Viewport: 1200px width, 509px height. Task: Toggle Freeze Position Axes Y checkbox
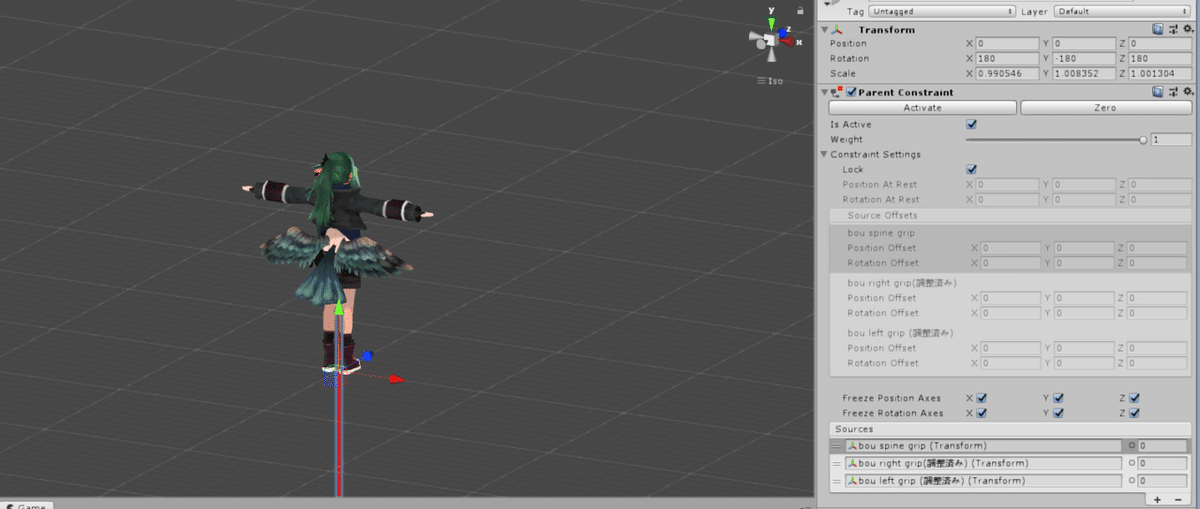[x=1058, y=398]
